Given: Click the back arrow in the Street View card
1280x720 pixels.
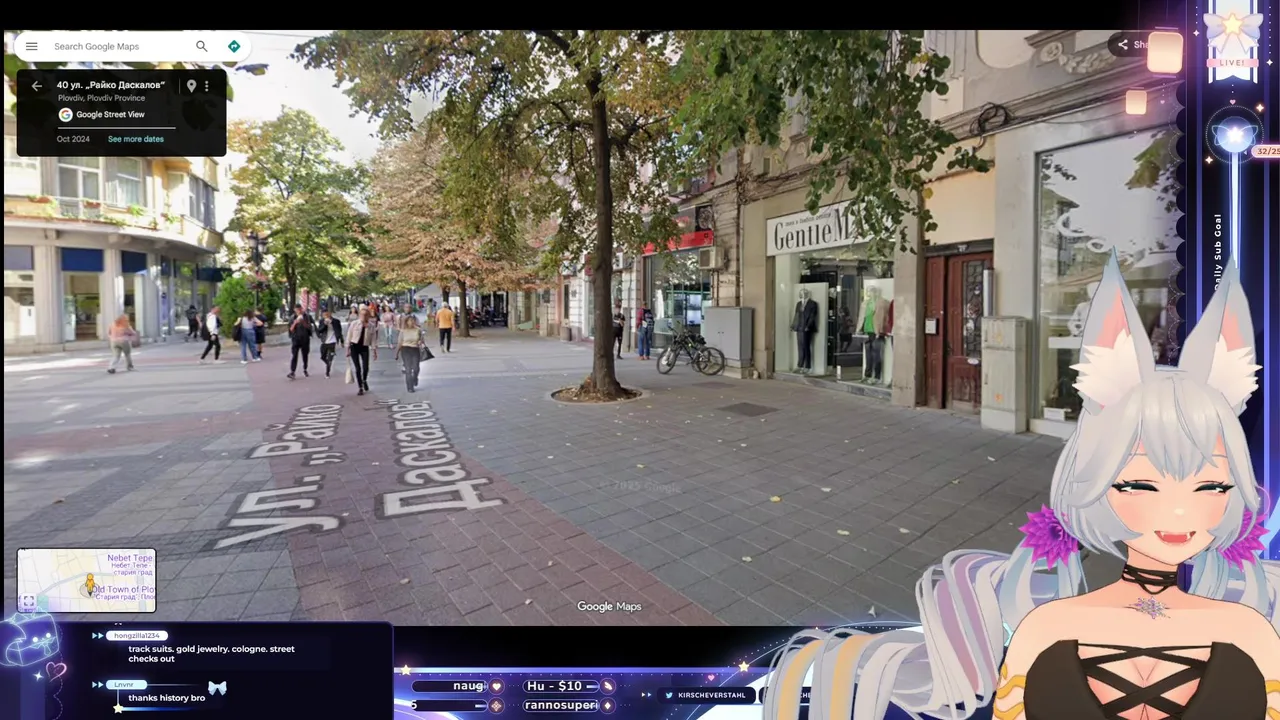Looking at the screenshot, I should tap(37, 86).
